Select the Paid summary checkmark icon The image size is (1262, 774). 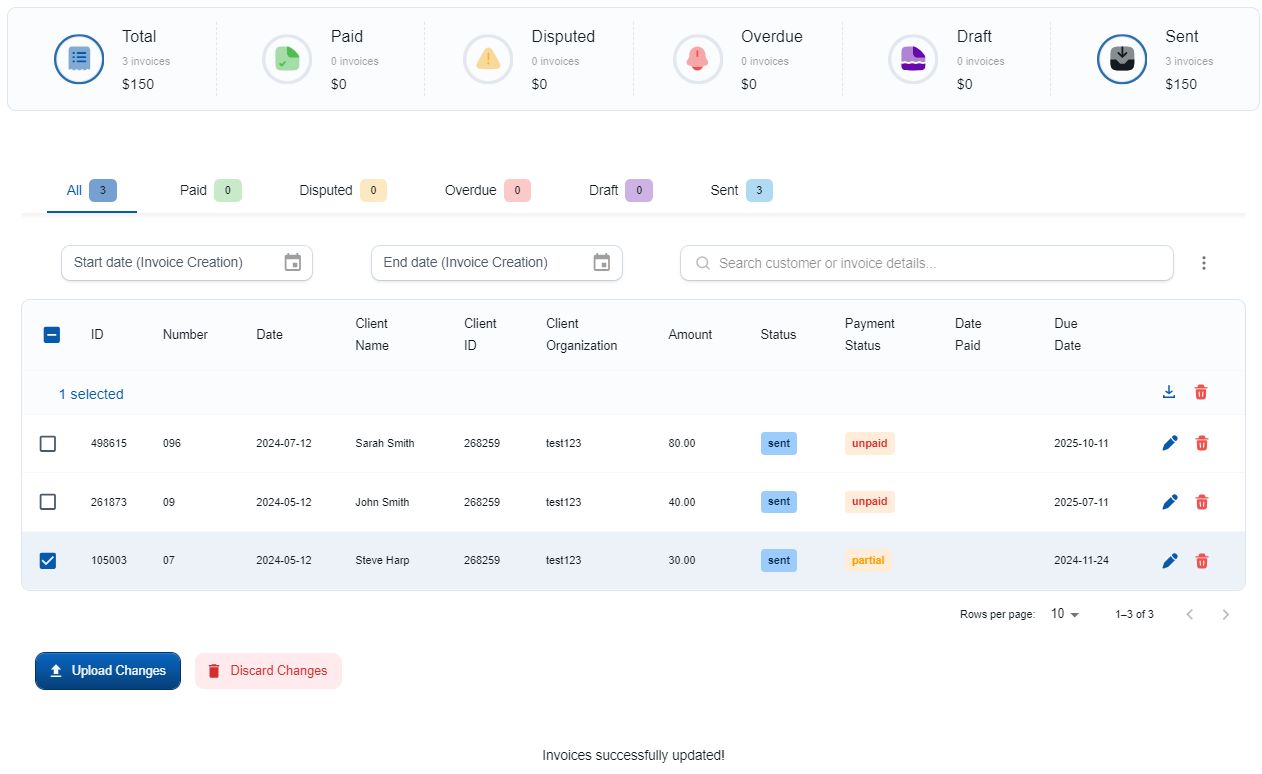(x=287, y=58)
